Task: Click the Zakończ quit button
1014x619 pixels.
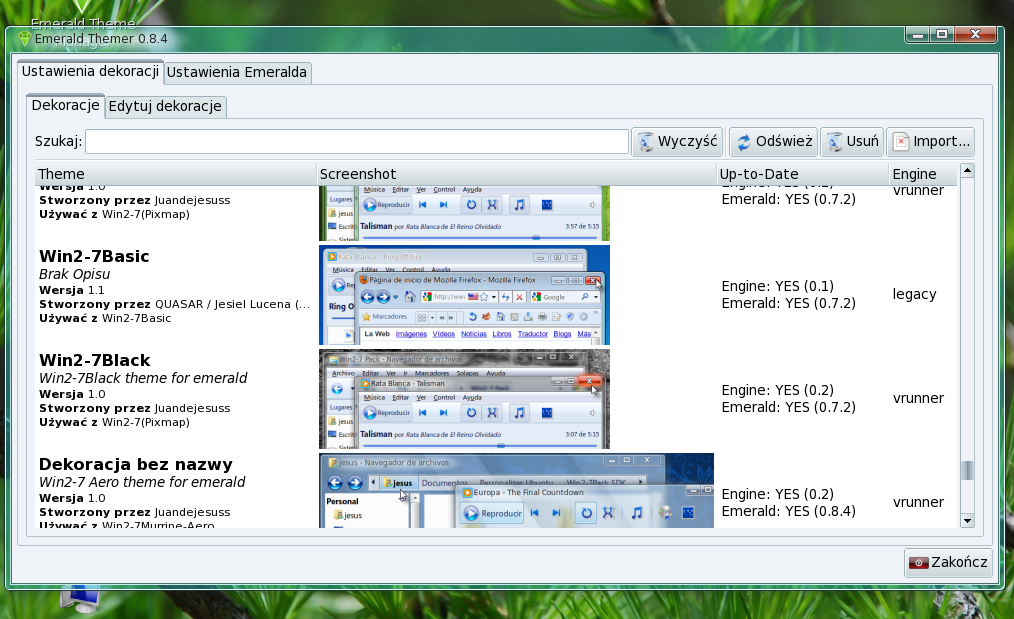Action: pyautogui.click(x=948, y=562)
